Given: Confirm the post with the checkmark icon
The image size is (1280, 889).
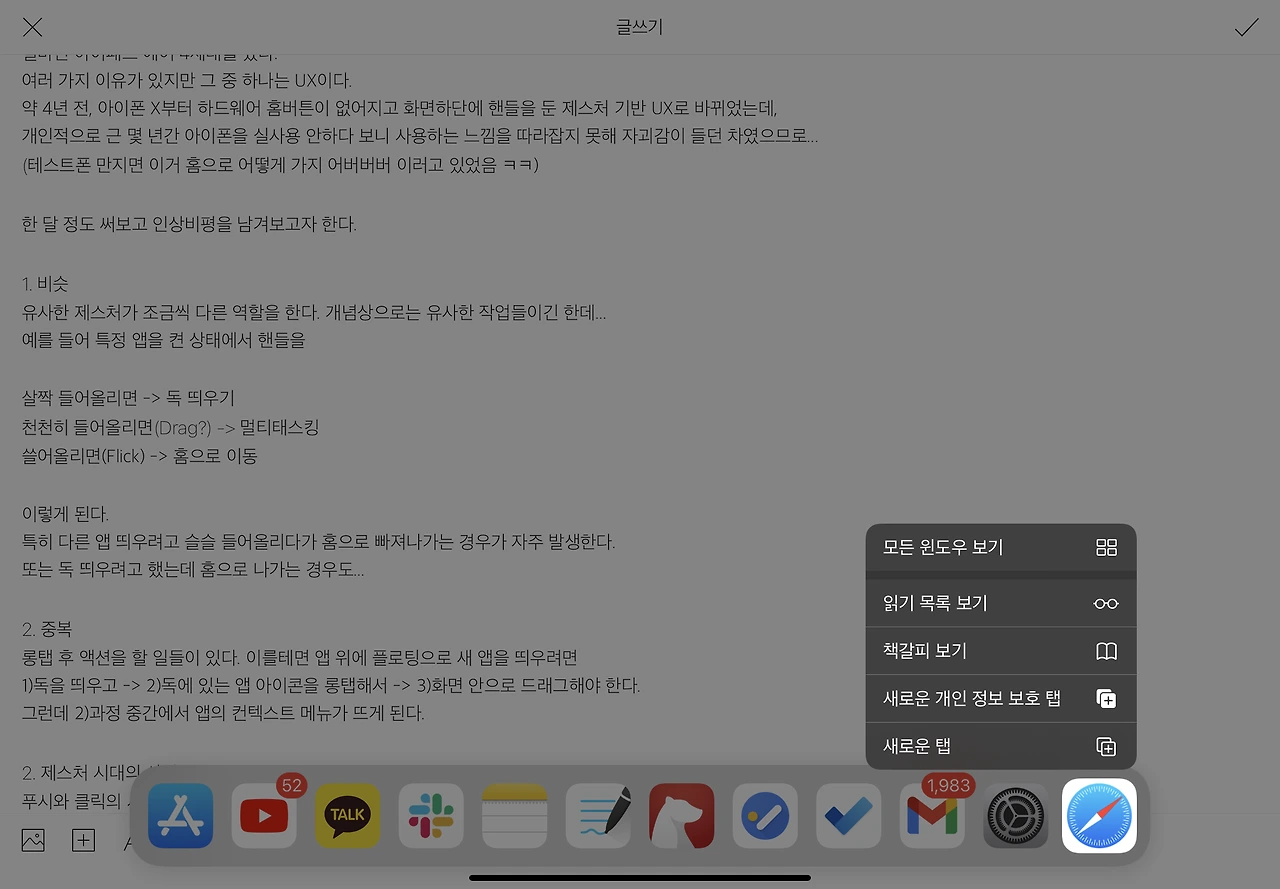Looking at the screenshot, I should pos(1246,27).
